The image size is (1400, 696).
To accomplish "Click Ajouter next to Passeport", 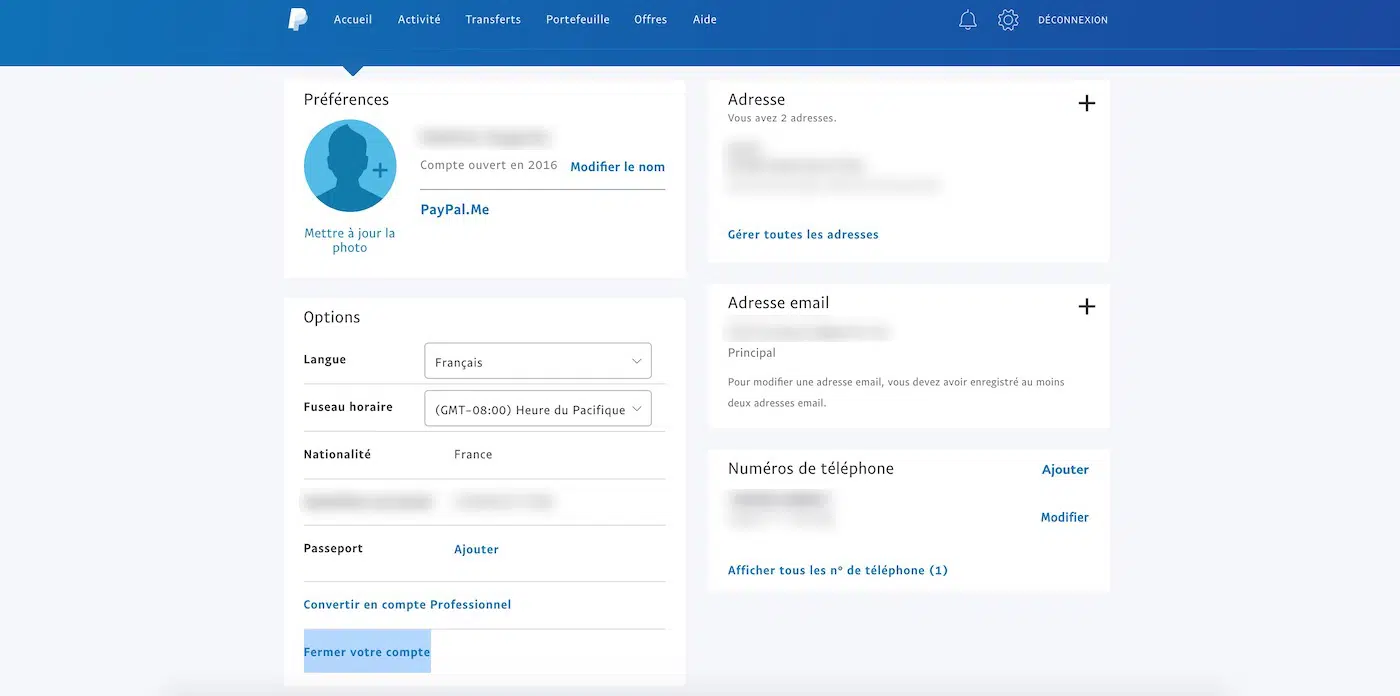I will 476,549.
